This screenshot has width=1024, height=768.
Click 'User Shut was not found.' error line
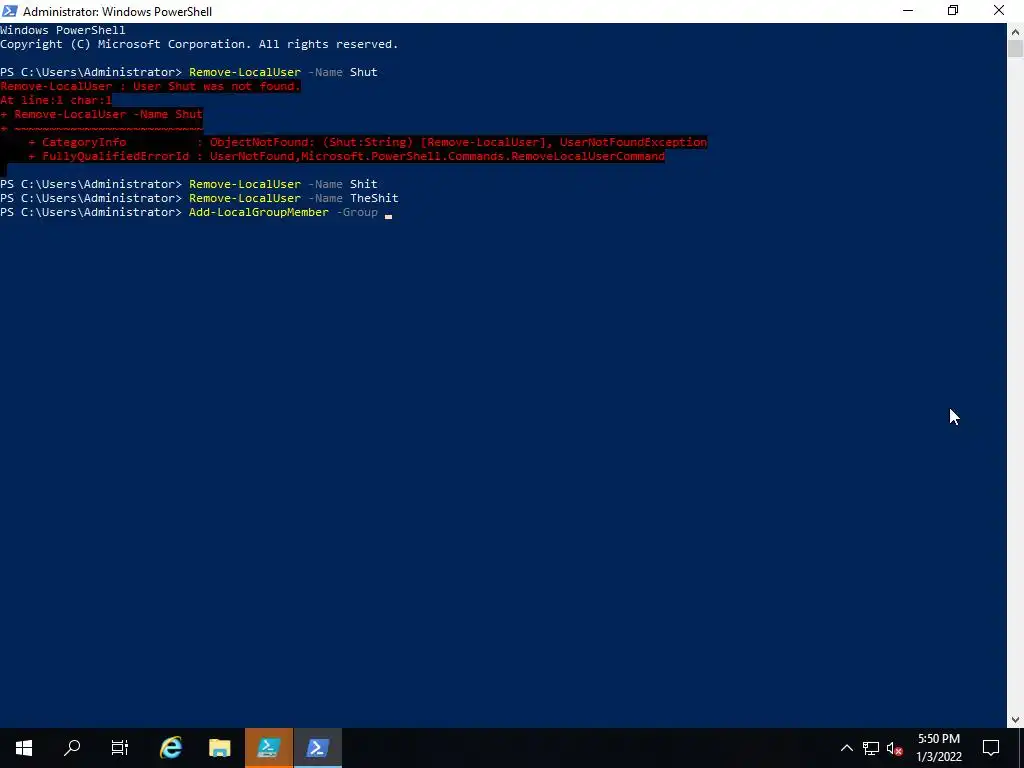(x=150, y=86)
